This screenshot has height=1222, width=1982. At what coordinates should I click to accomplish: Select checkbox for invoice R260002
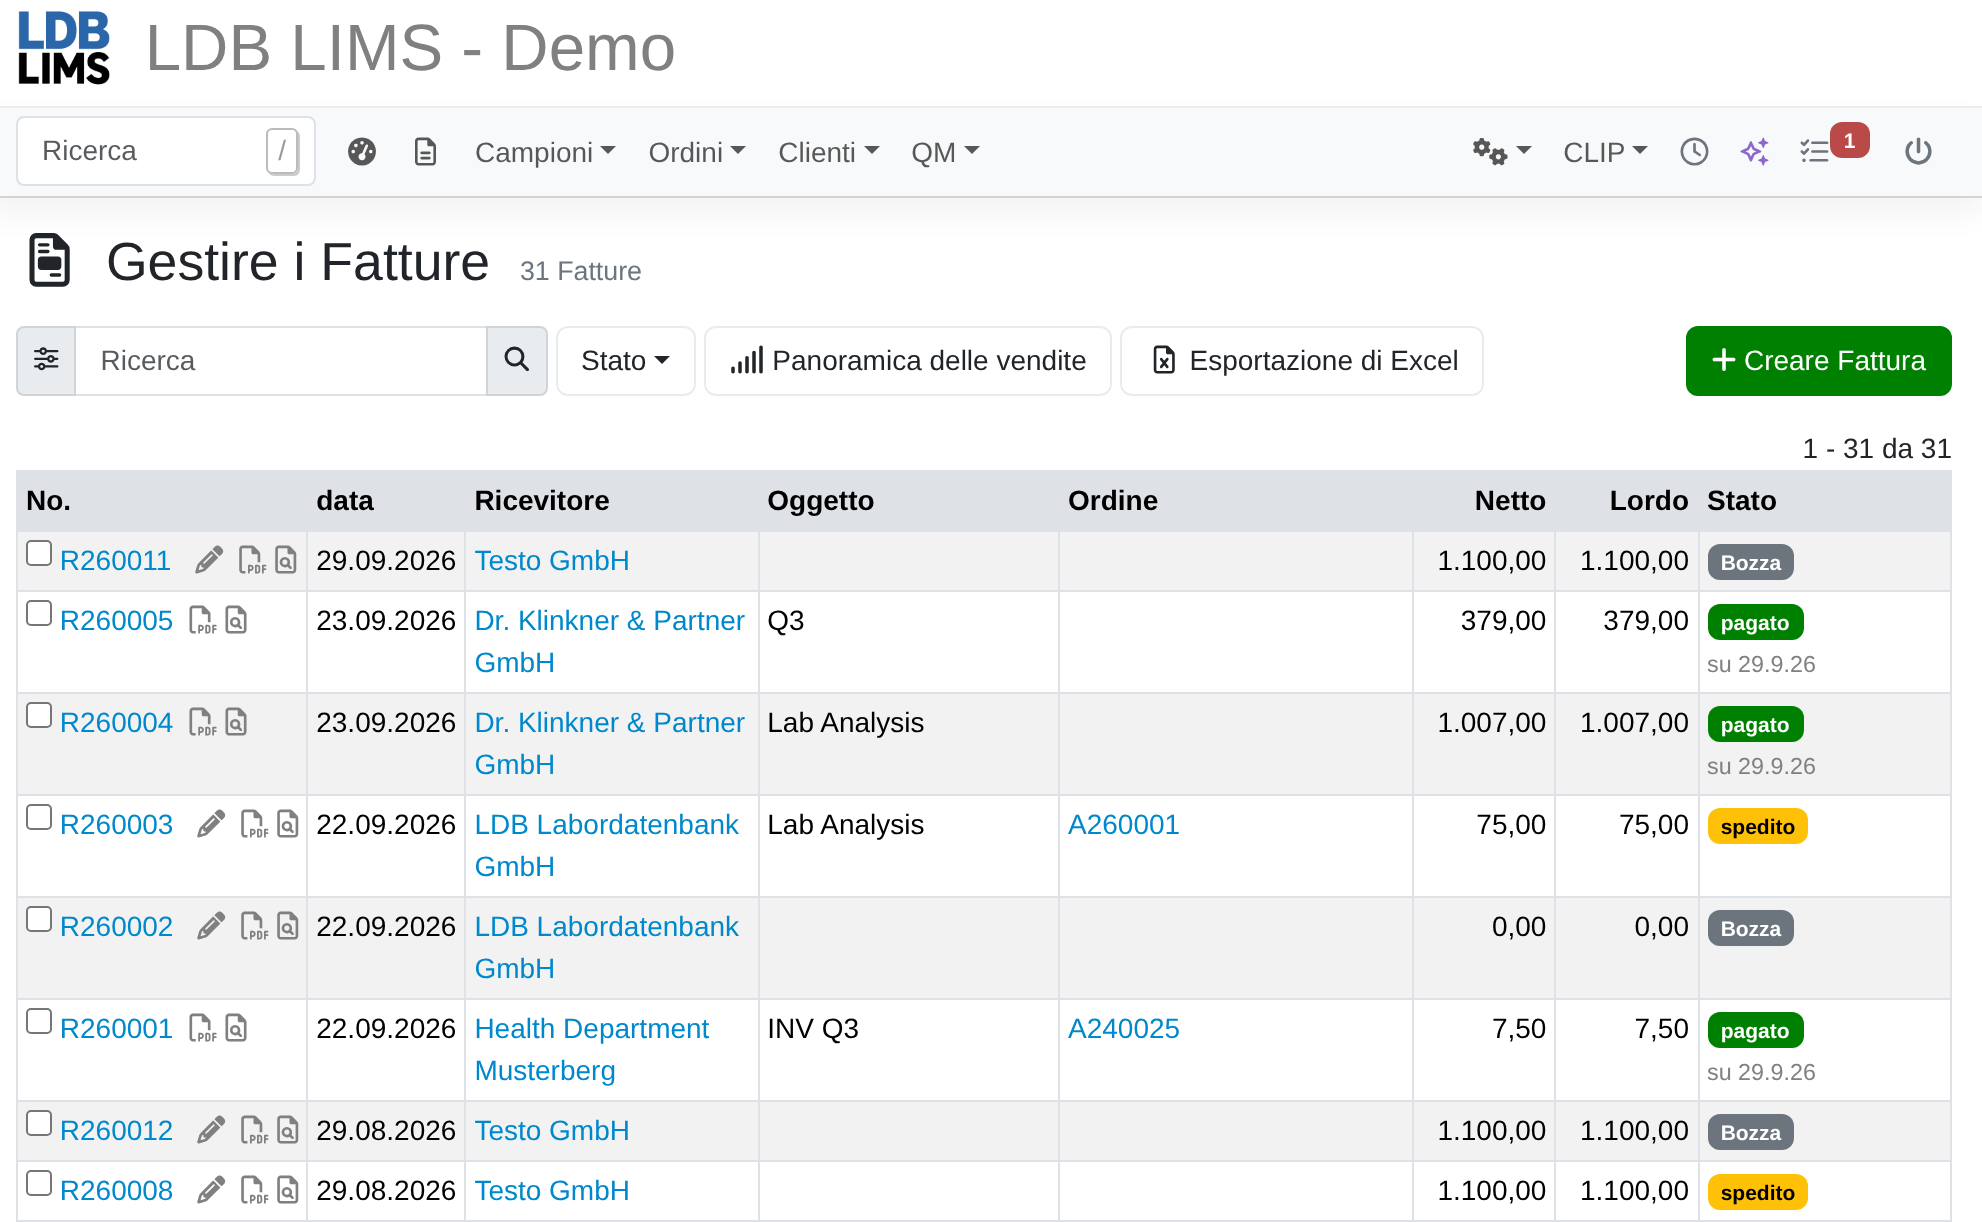pyautogui.click(x=39, y=919)
